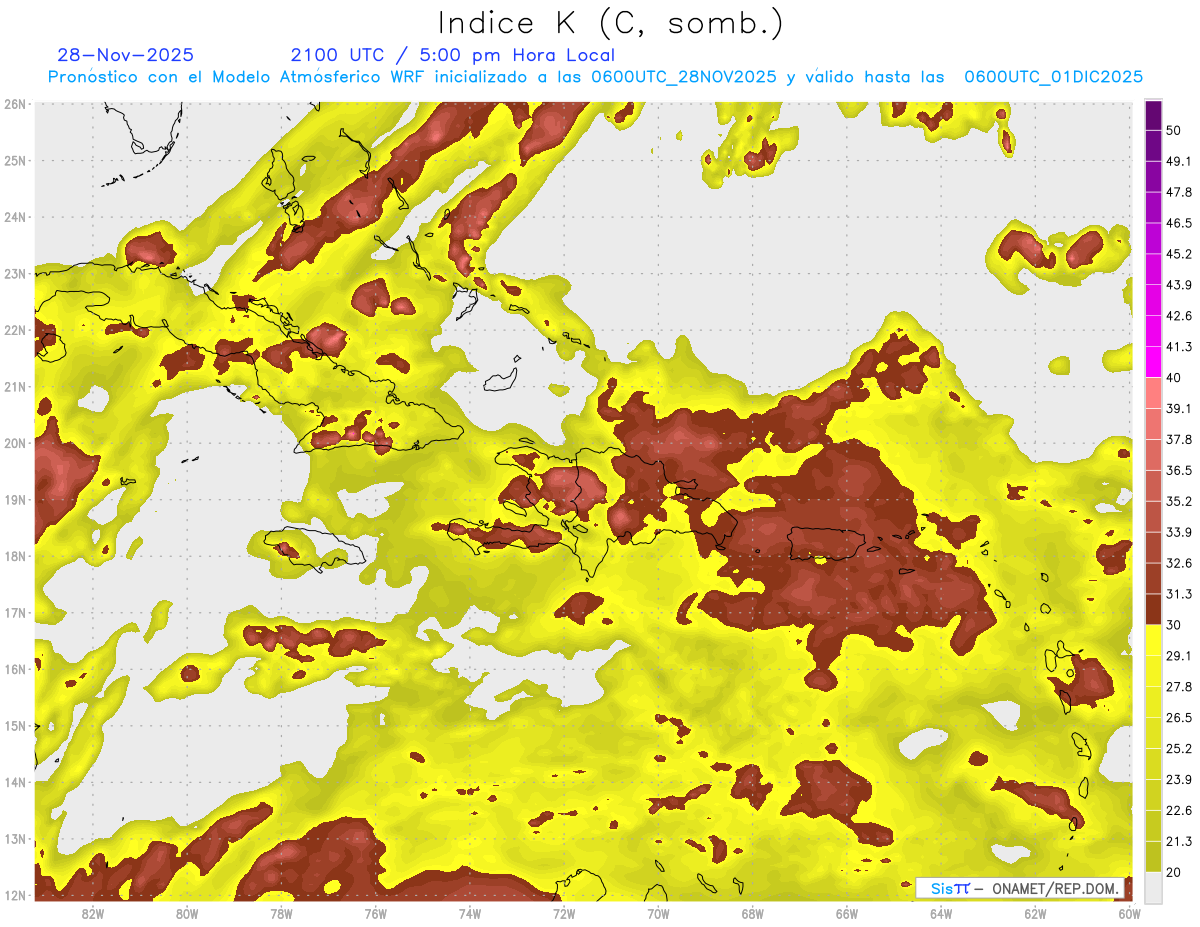
Task: Select the '37.8' color scale value
Action: point(1178,439)
